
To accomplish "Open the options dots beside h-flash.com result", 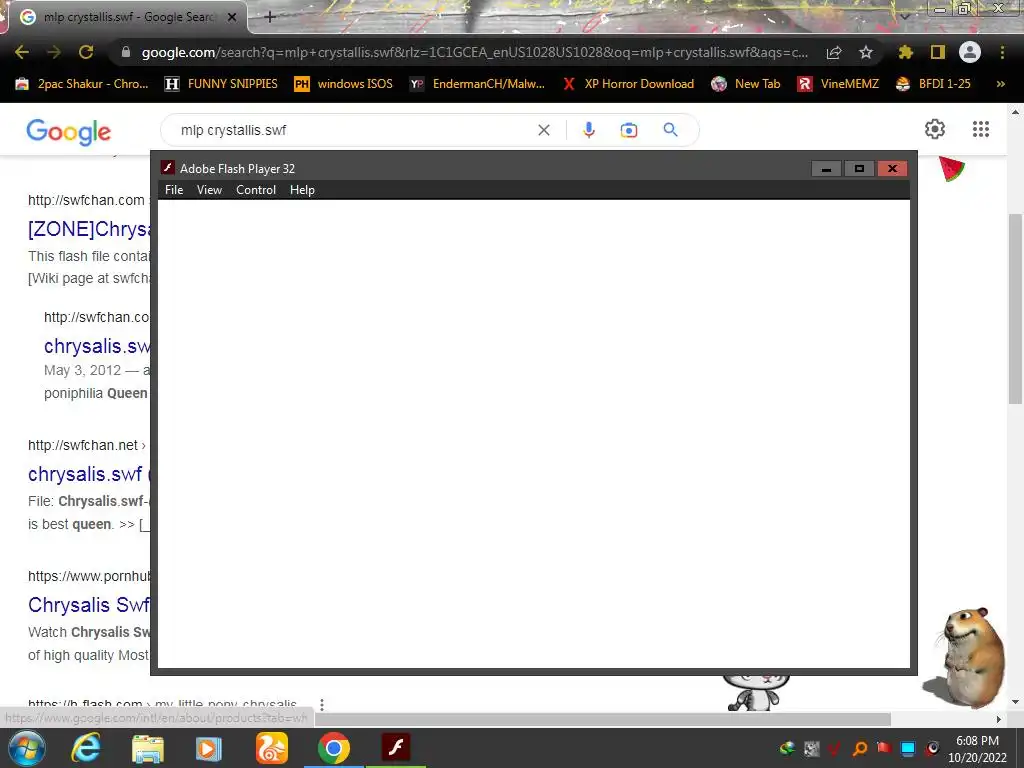I will tap(321, 705).
